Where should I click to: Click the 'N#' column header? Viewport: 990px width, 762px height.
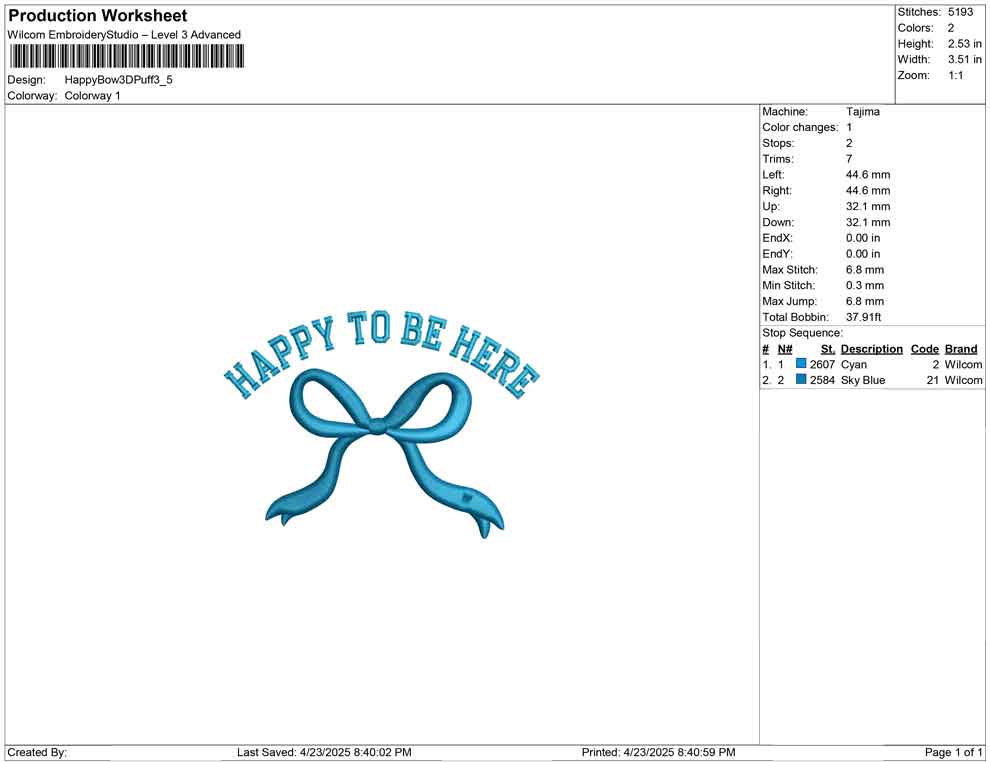(785, 348)
